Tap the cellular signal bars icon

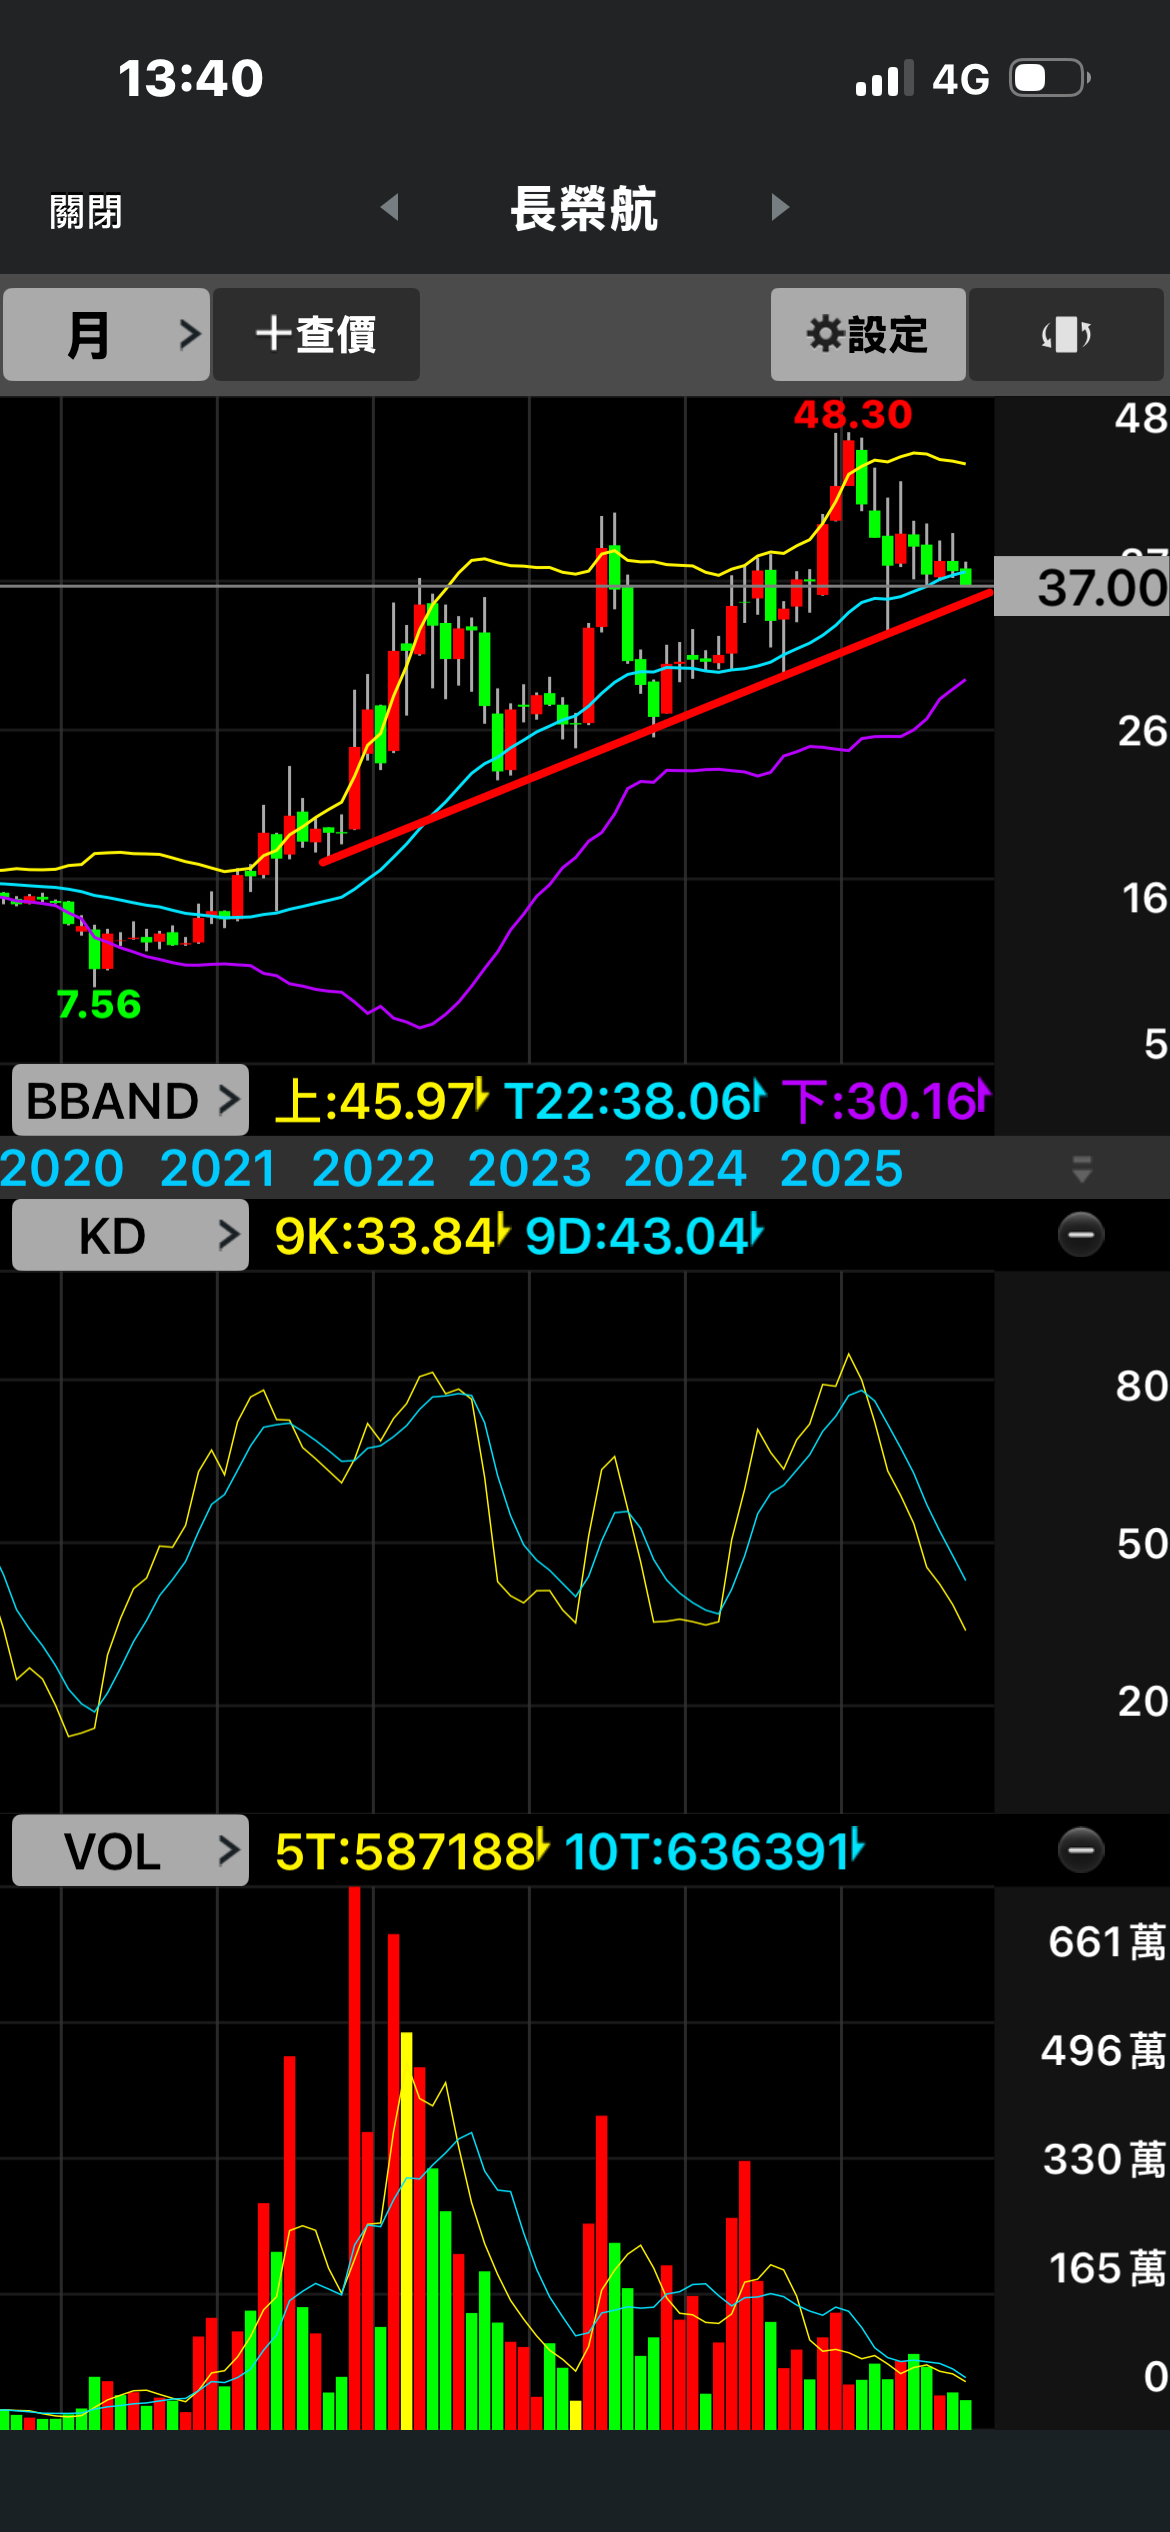point(885,78)
